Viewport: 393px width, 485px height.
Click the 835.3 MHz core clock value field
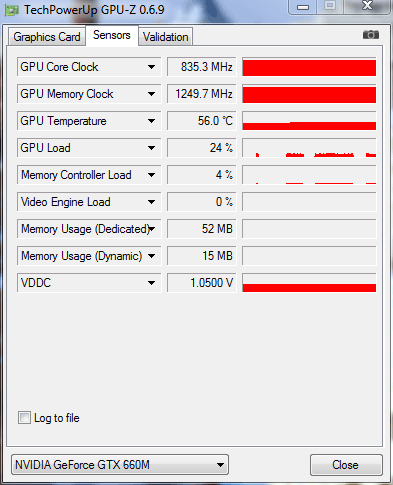[x=202, y=67]
